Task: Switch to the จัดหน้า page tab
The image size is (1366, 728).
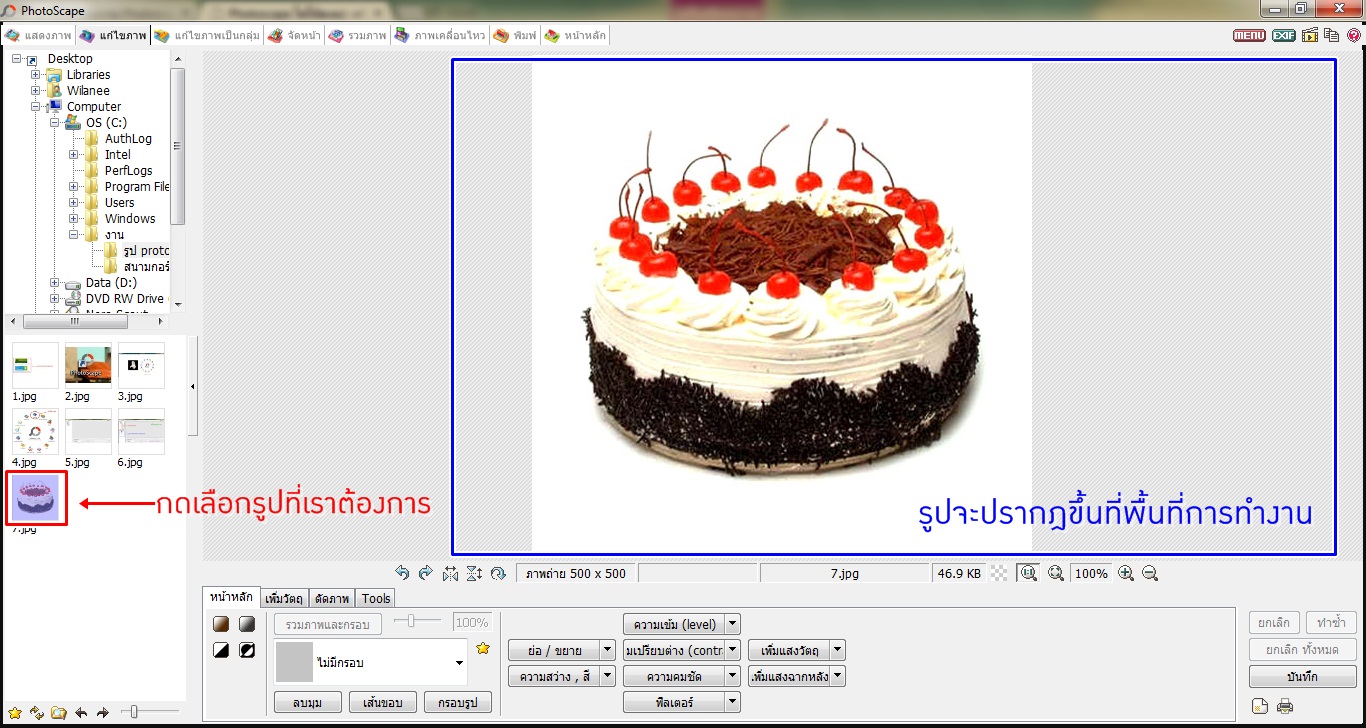Action: [293, 35]
